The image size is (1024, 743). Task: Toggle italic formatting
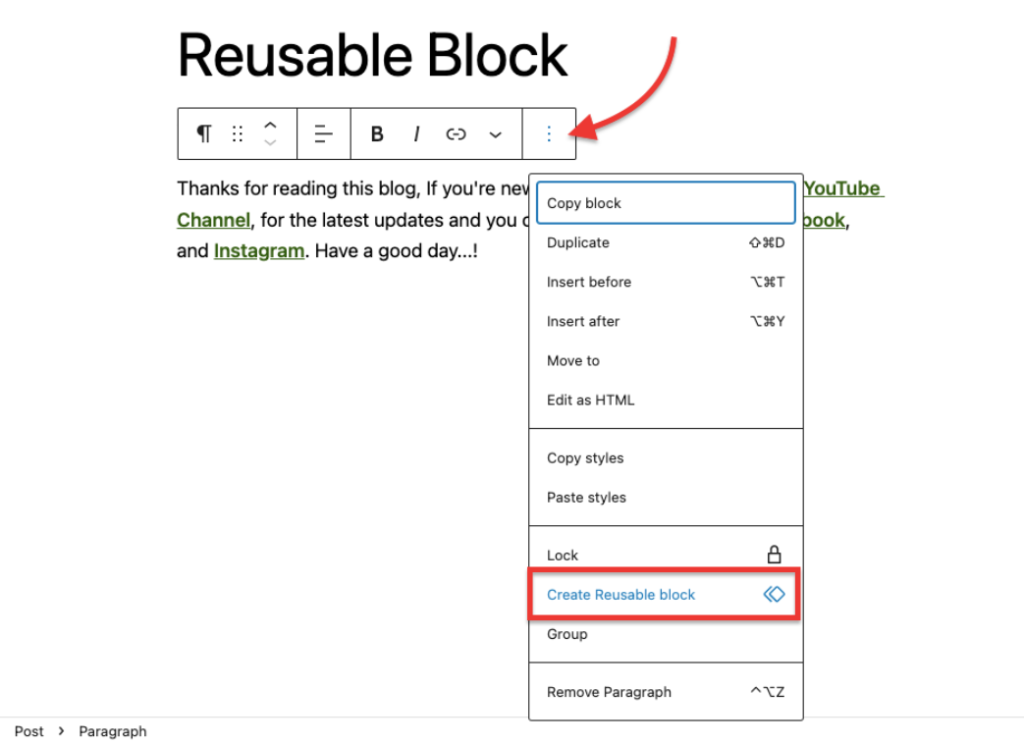416,134
